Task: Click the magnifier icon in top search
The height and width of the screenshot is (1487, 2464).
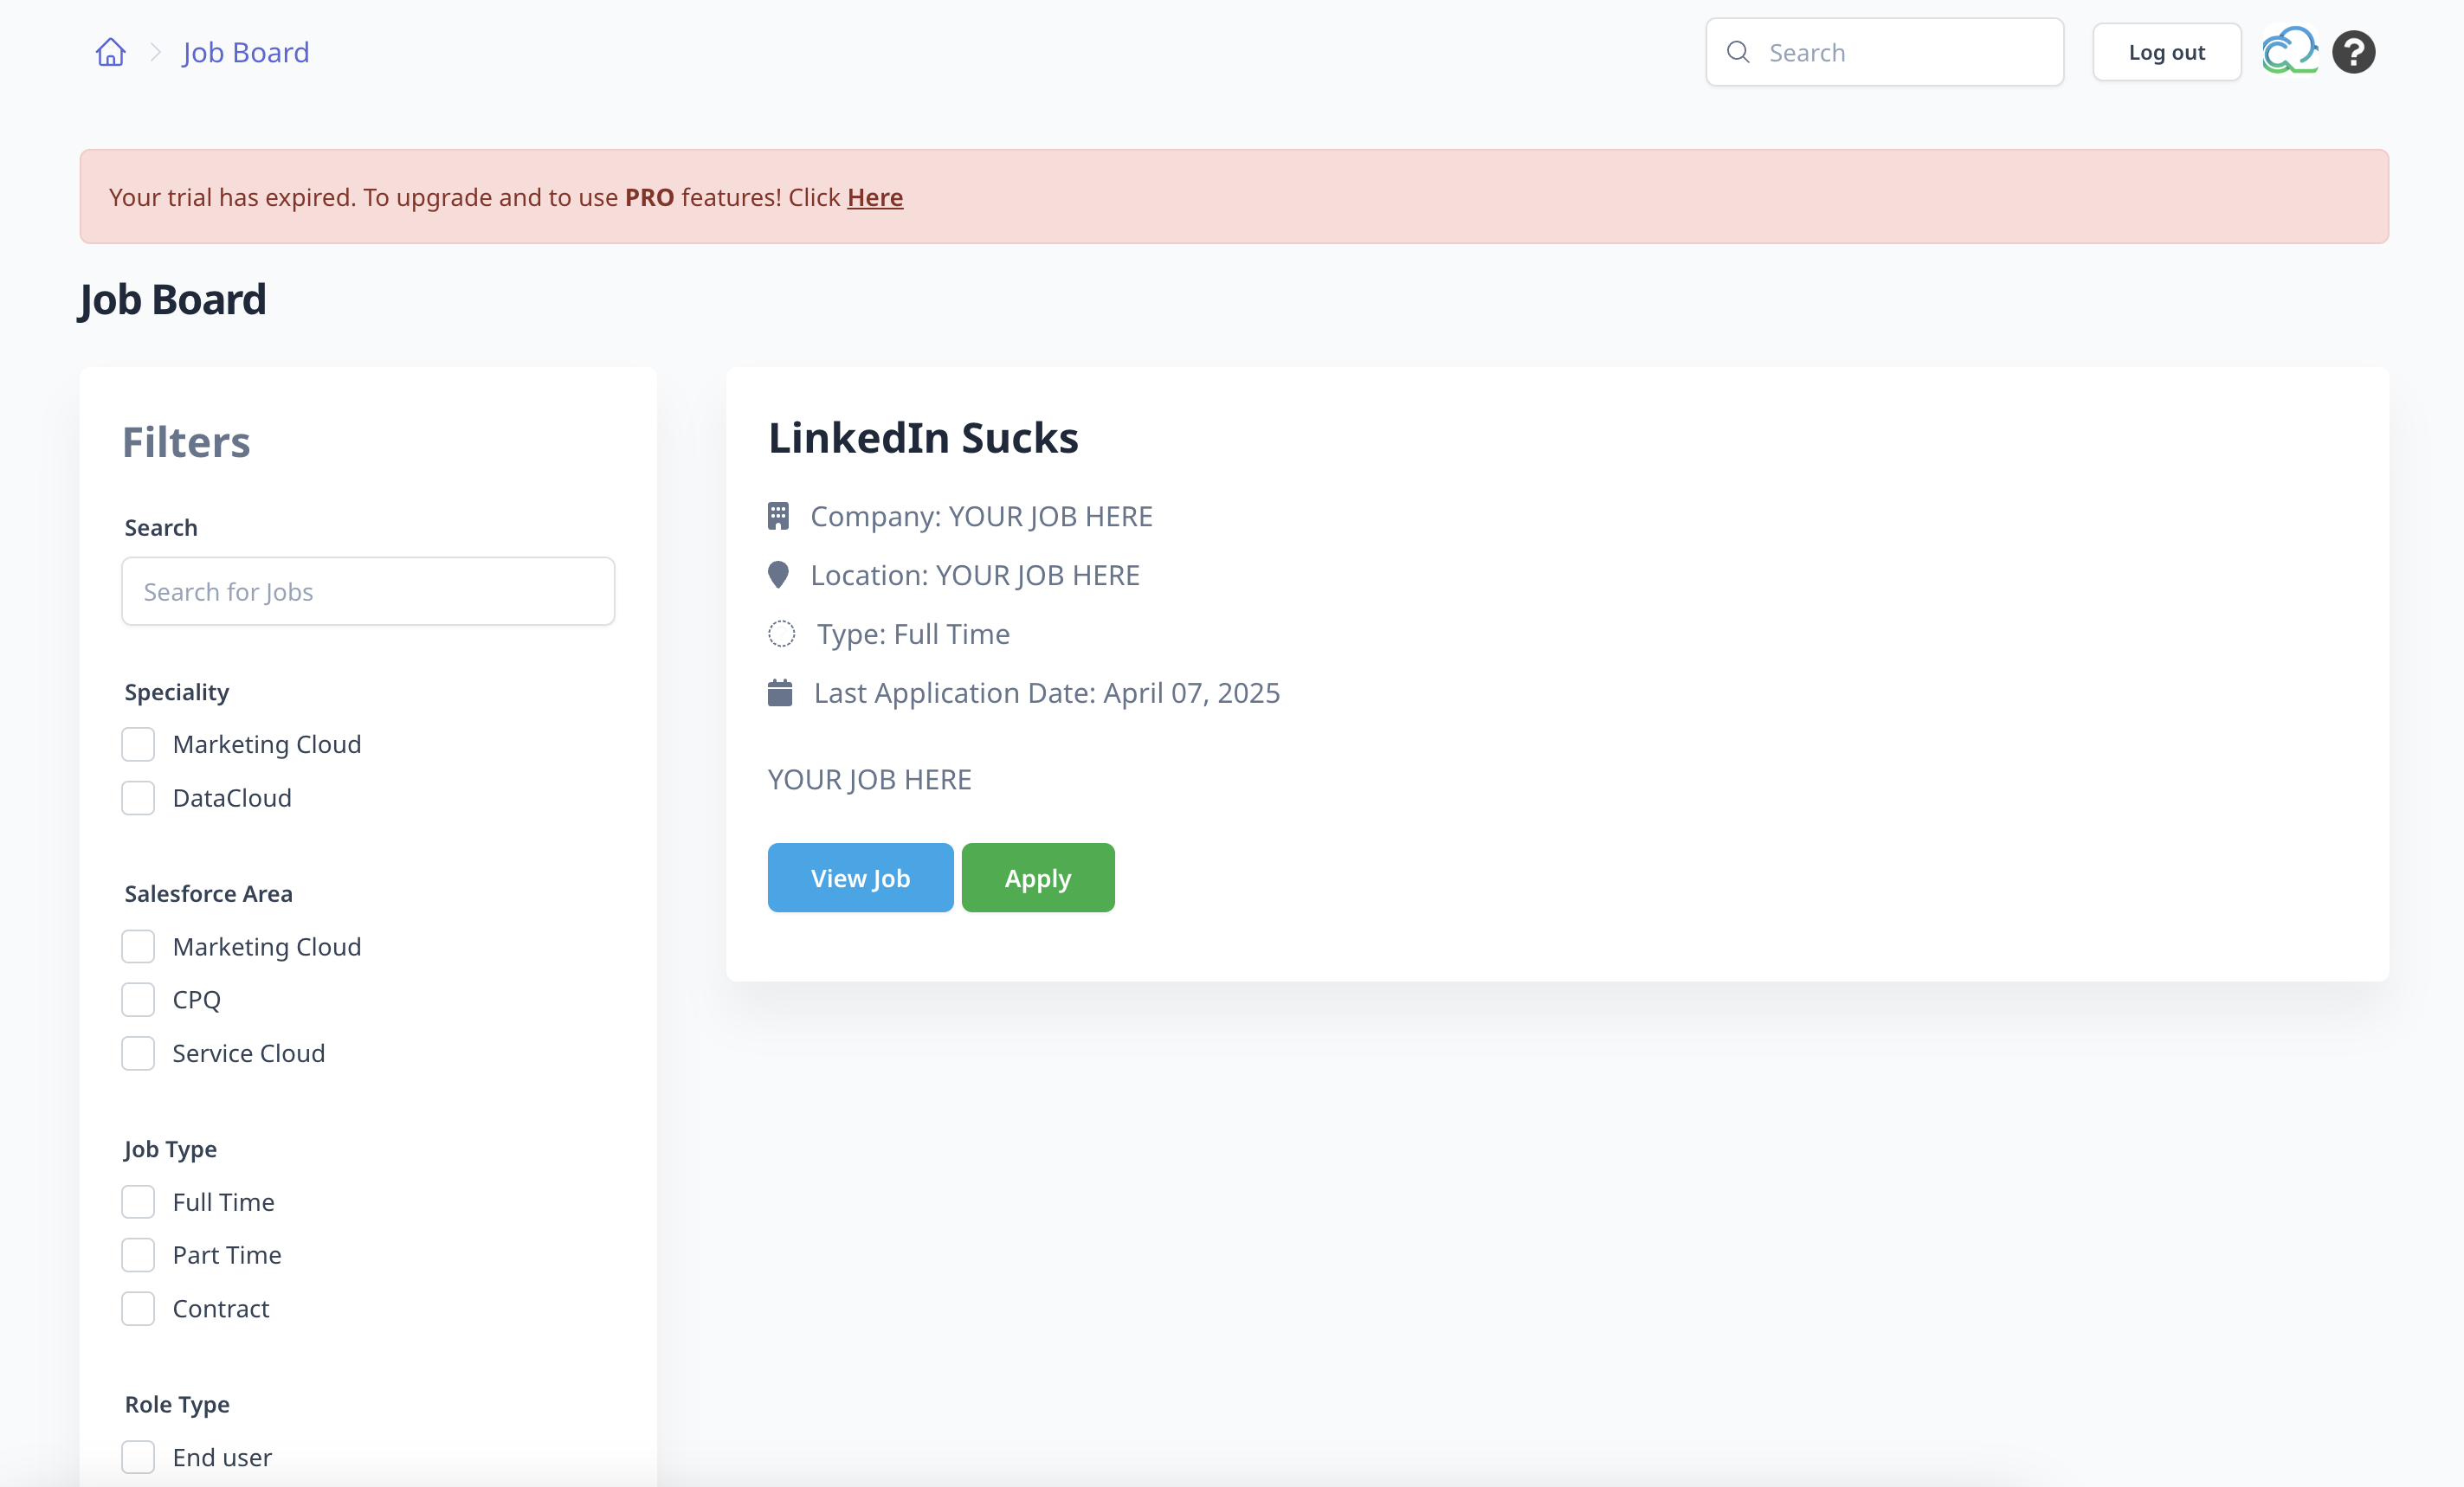Action: pyautogui.click(x=1738, y=52)
